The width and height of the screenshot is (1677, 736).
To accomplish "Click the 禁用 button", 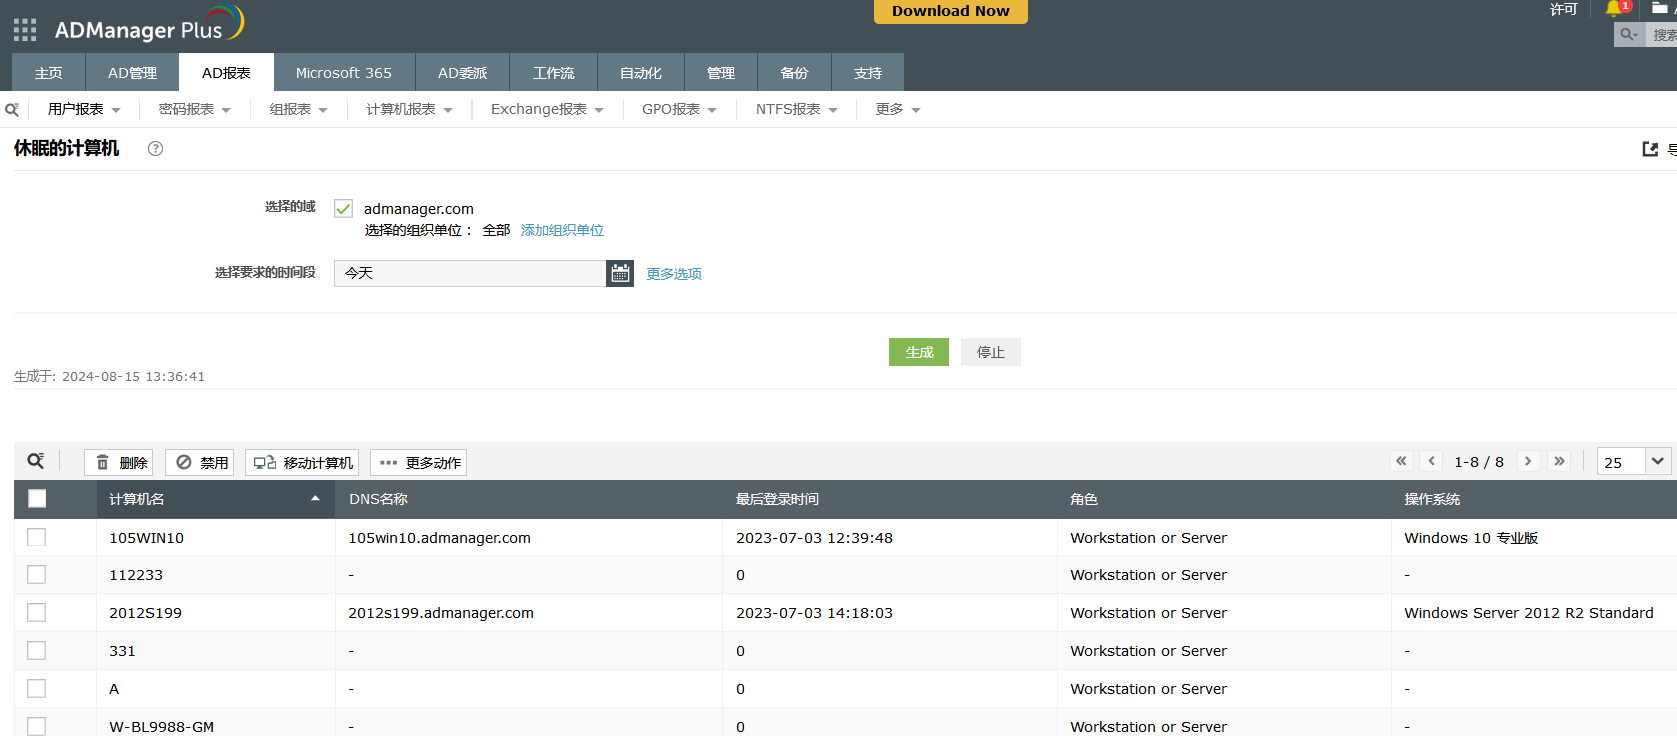I will (x=200, y=462).
